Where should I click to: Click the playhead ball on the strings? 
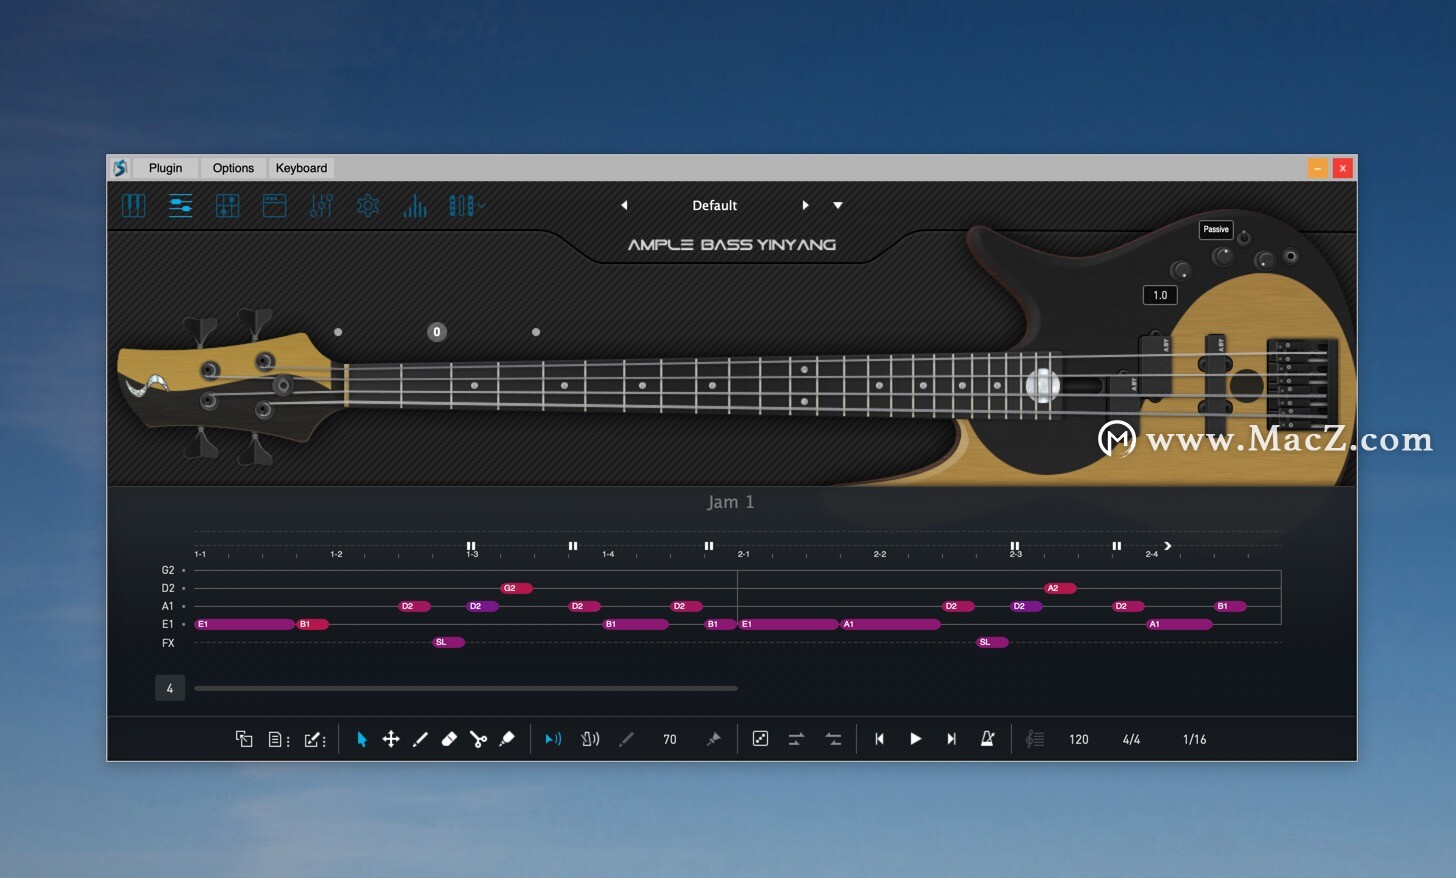pyautogui.click(x=1042, y=385)
